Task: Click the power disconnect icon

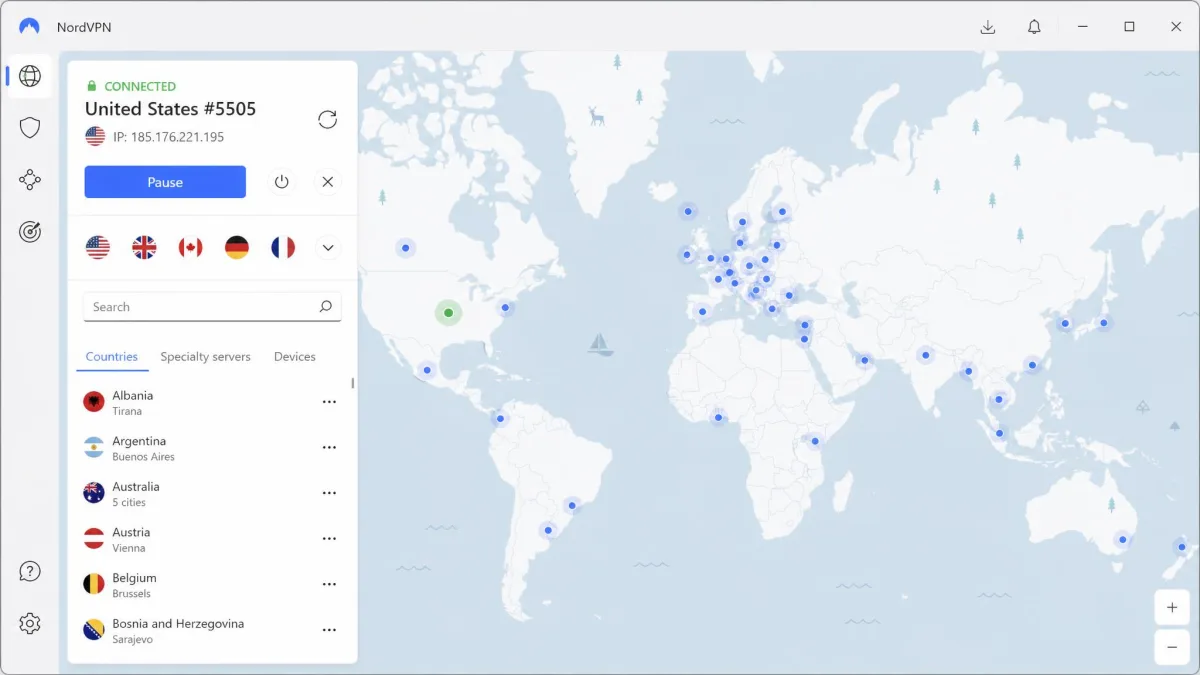Action: click(x=282, y=182)
